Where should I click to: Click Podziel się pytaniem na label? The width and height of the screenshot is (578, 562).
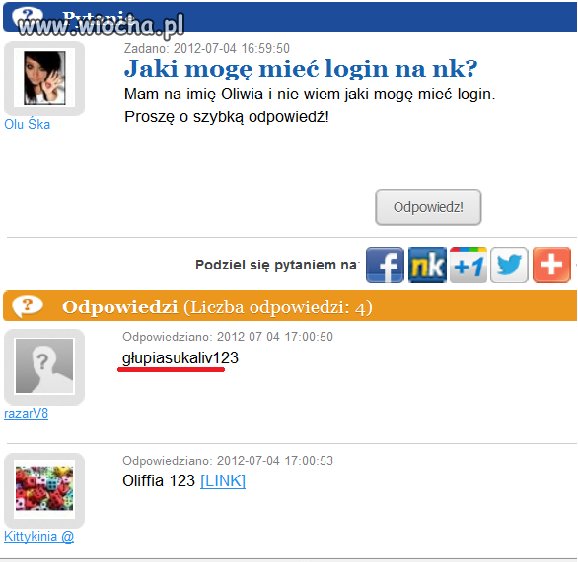pyautogui.click(x=276, y=265)
